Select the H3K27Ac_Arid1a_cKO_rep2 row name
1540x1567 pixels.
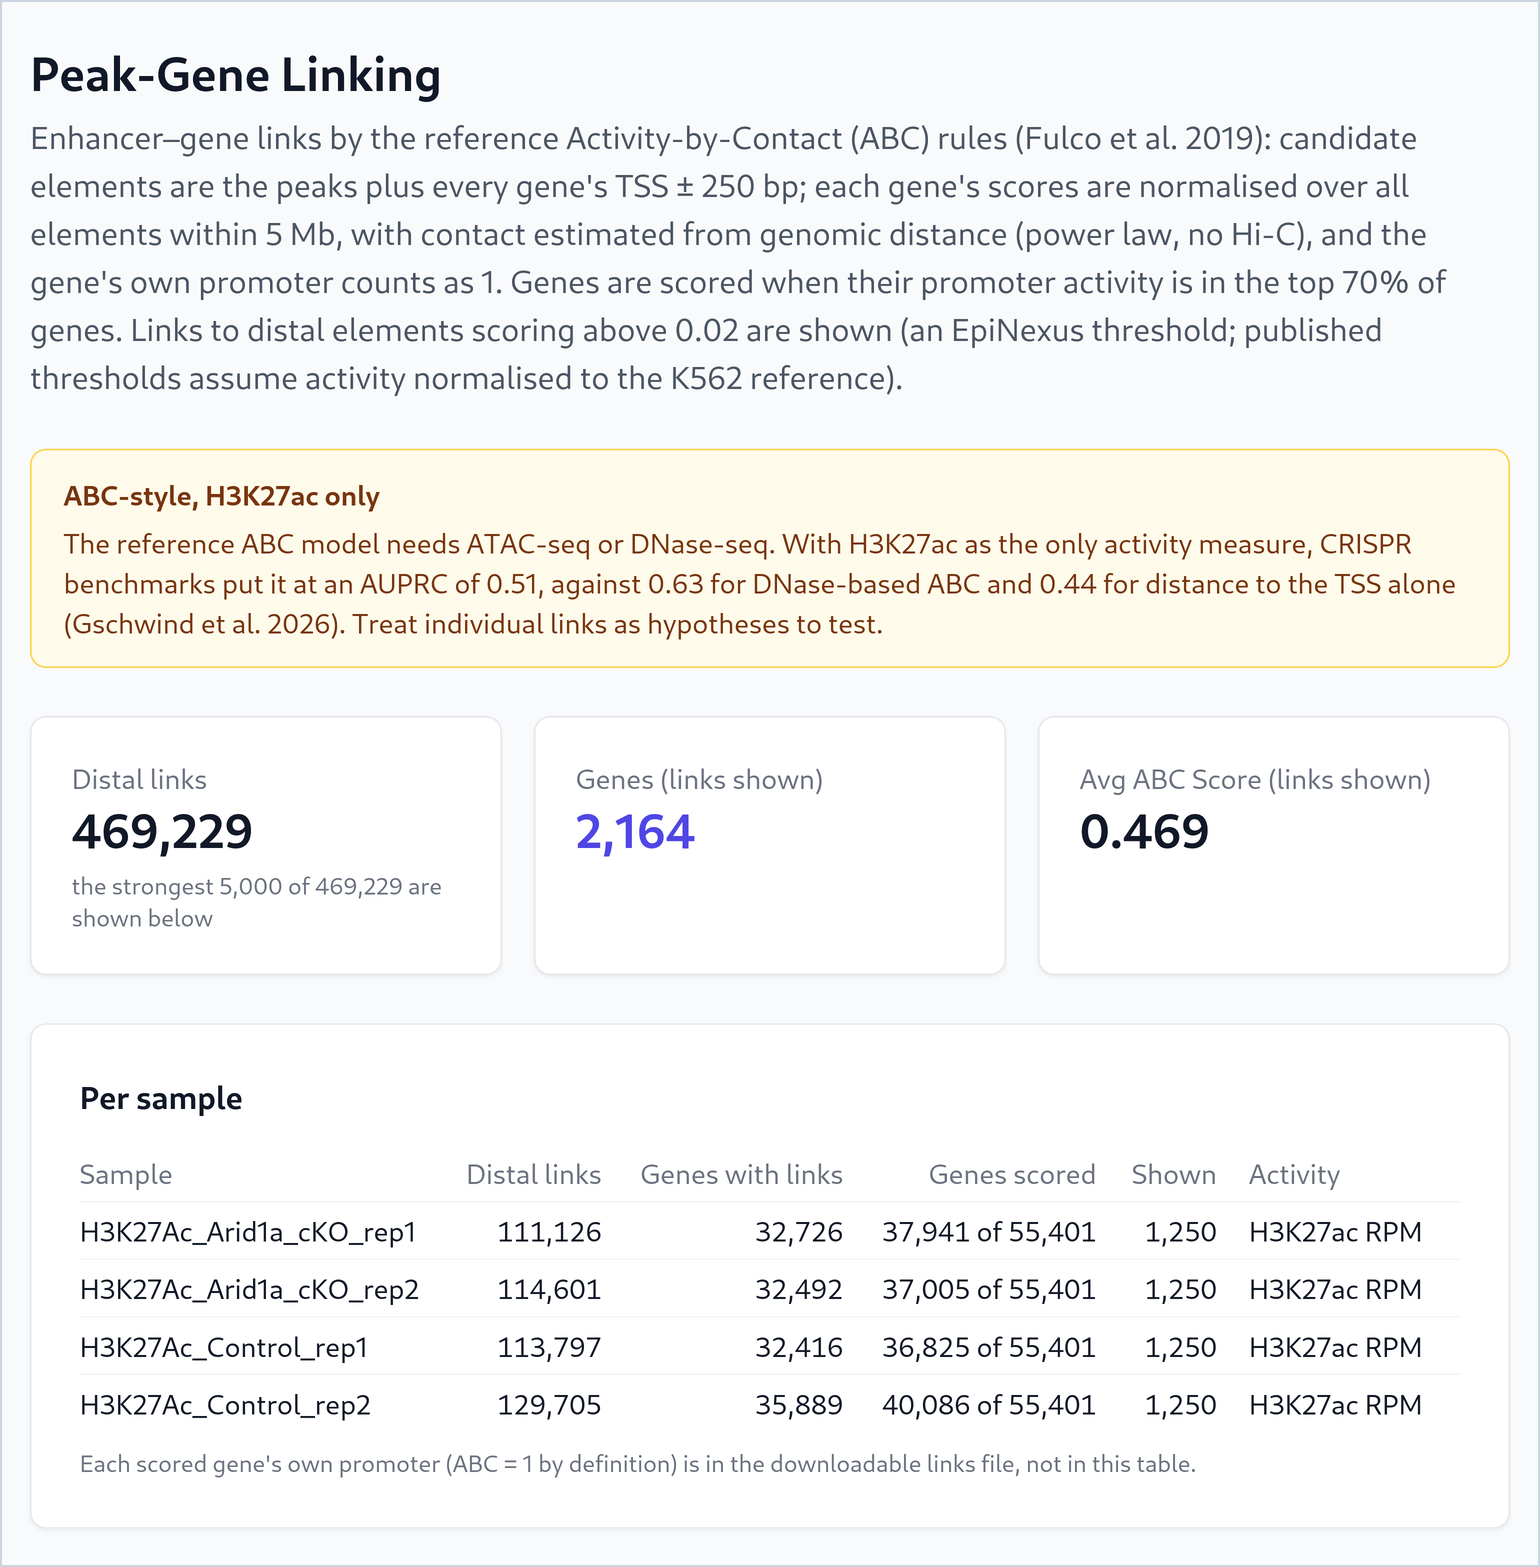(x=249, y=1290)
